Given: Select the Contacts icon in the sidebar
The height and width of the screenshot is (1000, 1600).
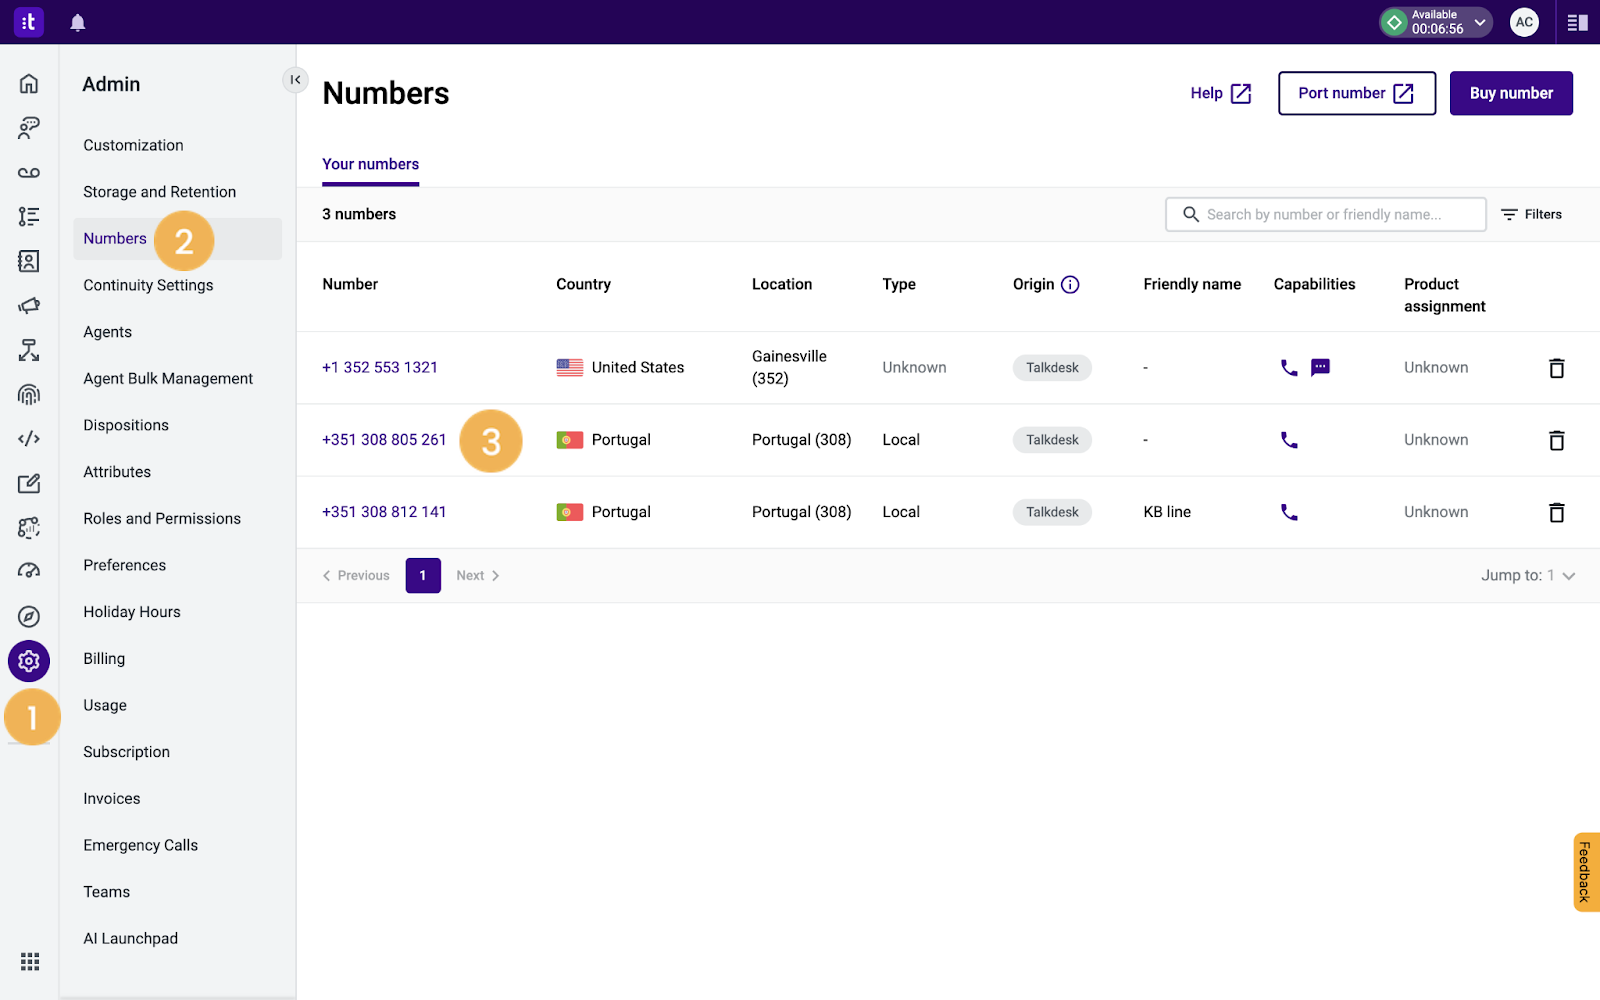Looking at the screenshot, I should (28, 261).
